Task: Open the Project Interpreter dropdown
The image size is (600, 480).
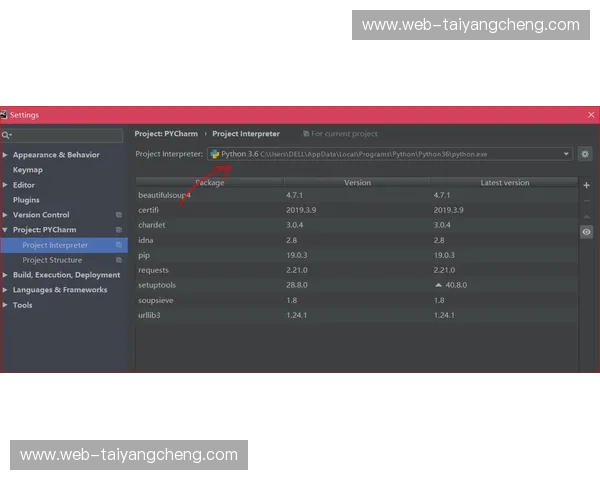Action: tap(566, 154)
